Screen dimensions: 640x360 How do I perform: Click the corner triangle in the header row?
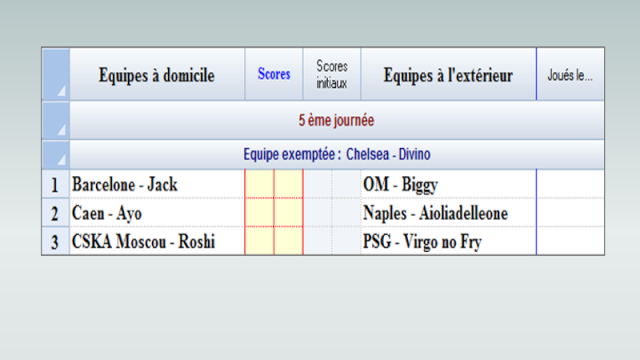point(62,91)
